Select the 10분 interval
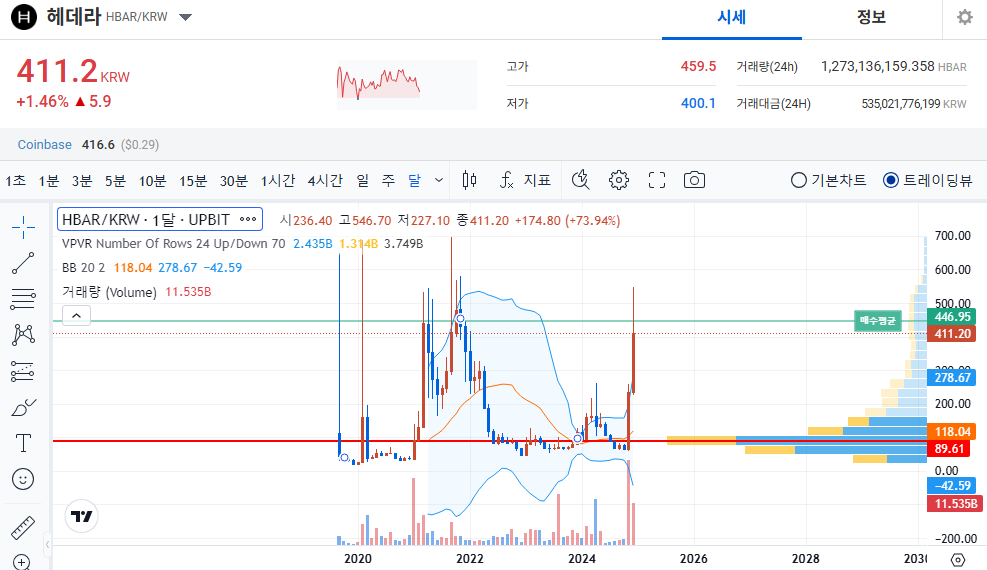The width and height of the screenshot is (987, 570). coord(152,181)
